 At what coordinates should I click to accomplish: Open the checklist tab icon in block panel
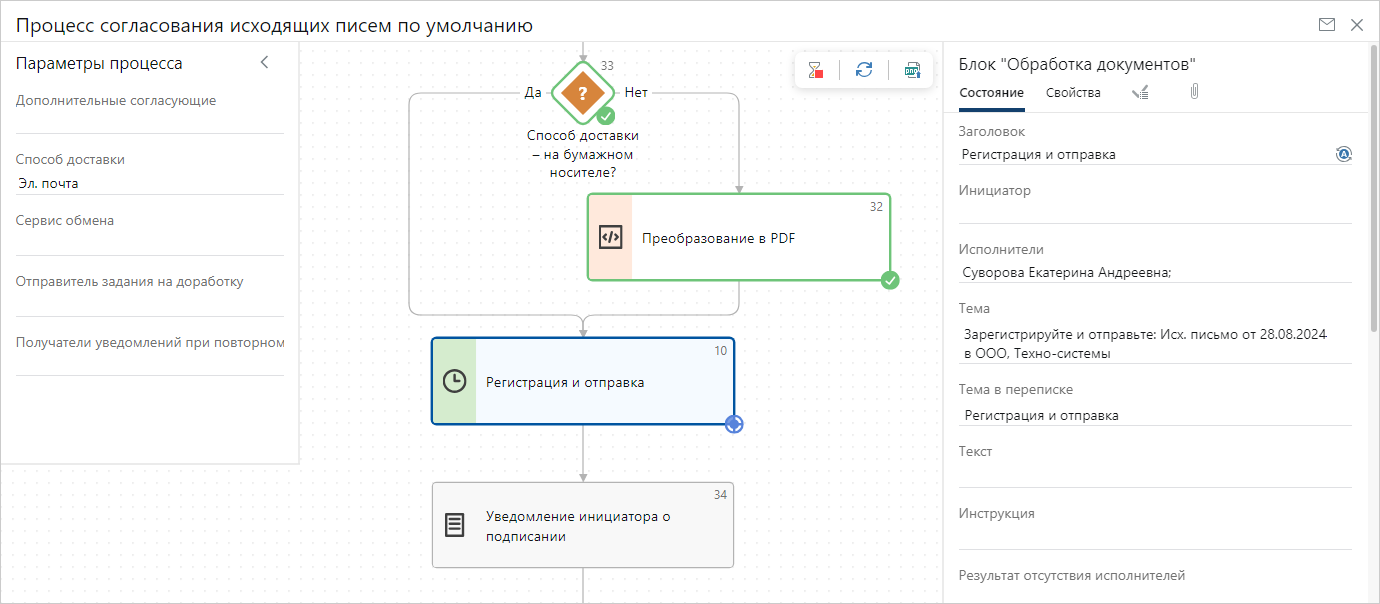(x=1140, y=92)
